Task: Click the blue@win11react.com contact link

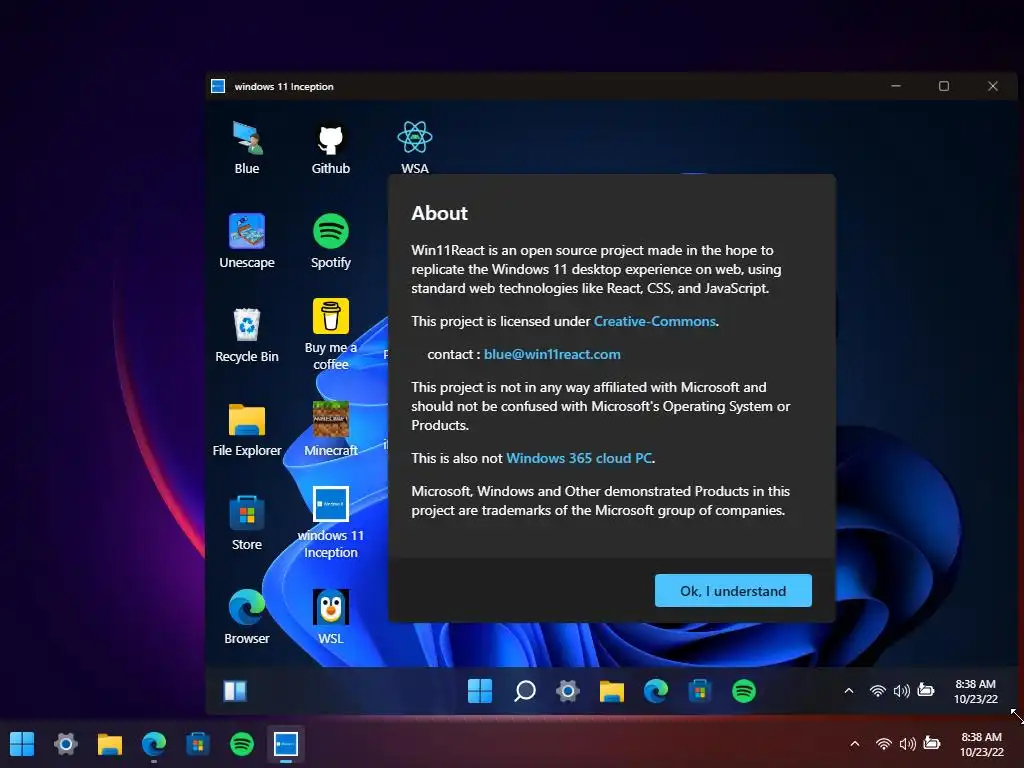Action: pos(552,354)
